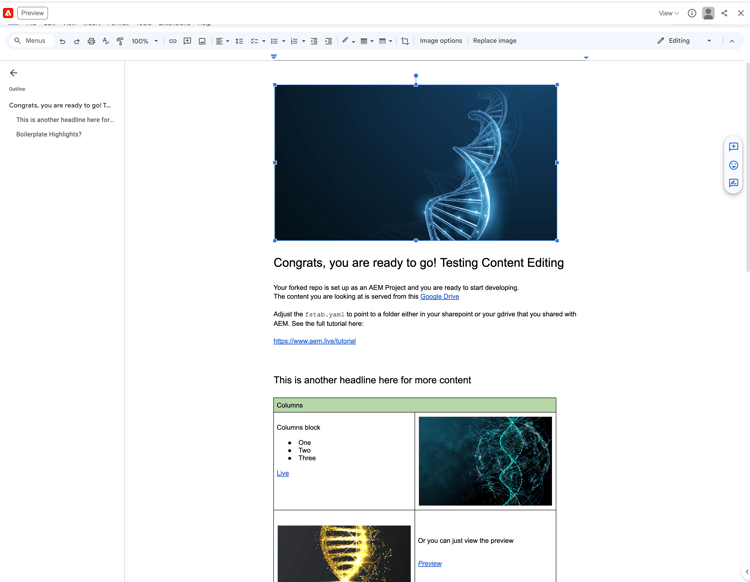Open the checklist dropdown arrow
Image resolution: width=750 pixels, height=582 pixels.
coord(264,41)
